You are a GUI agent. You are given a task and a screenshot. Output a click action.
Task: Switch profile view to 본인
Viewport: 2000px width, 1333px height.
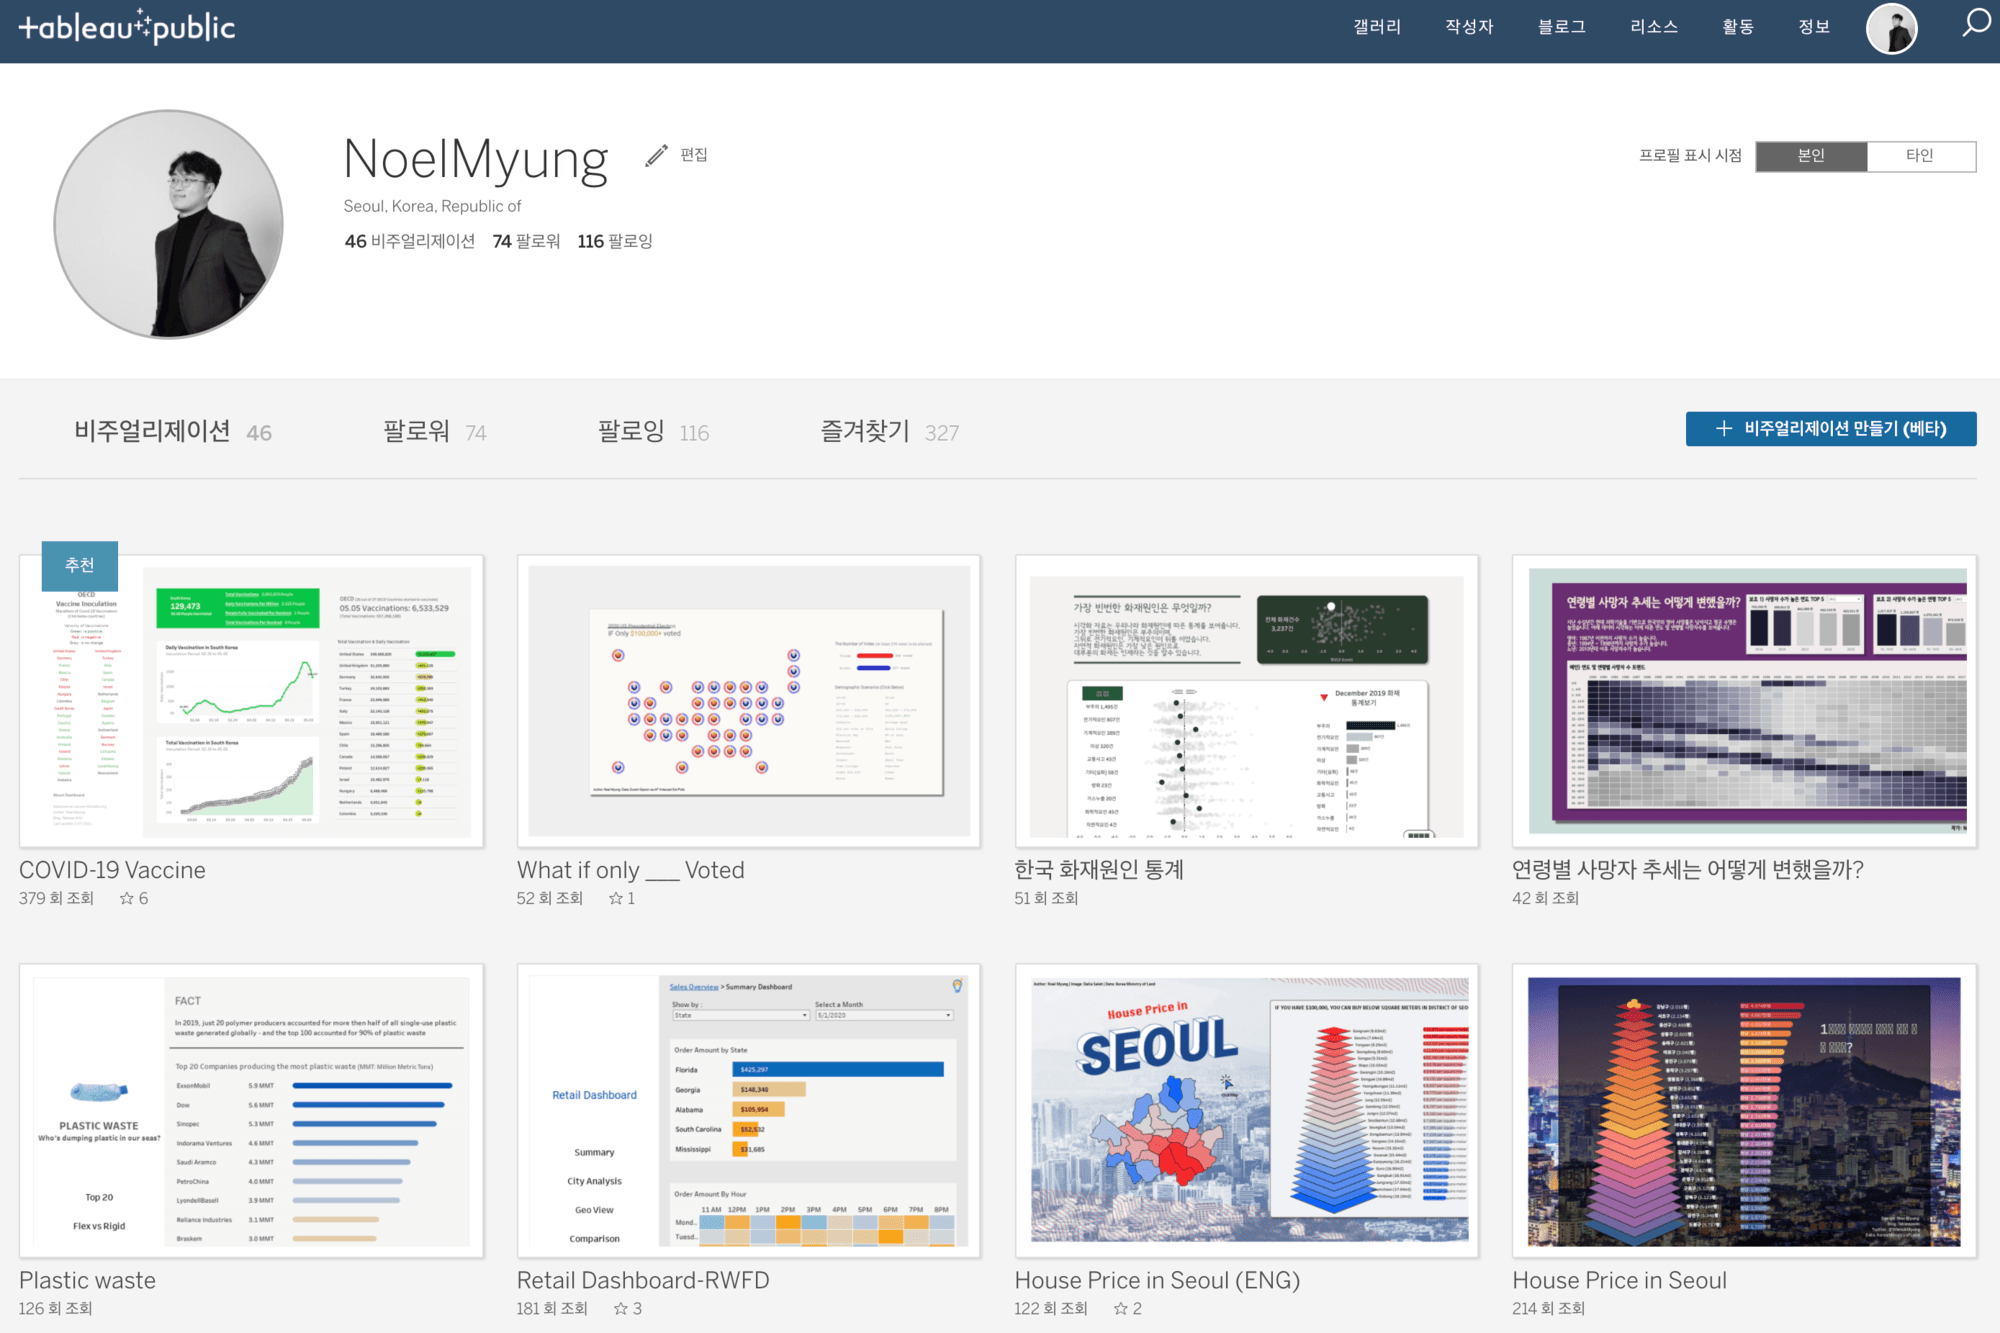pos(1811,156)
